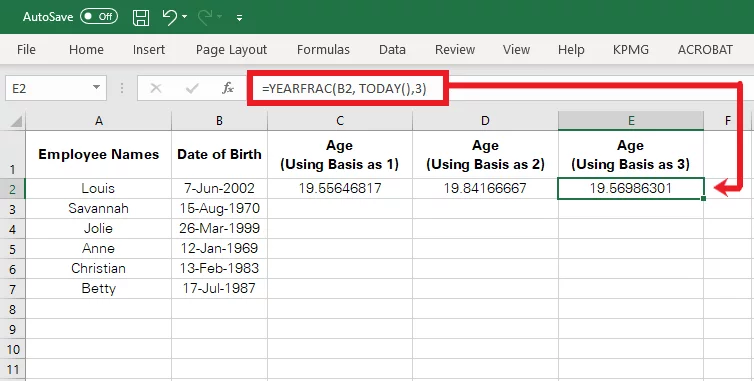Click the Save floppy disk icon
This screenshot has height=381, width=754.
[x=140, y=17]
